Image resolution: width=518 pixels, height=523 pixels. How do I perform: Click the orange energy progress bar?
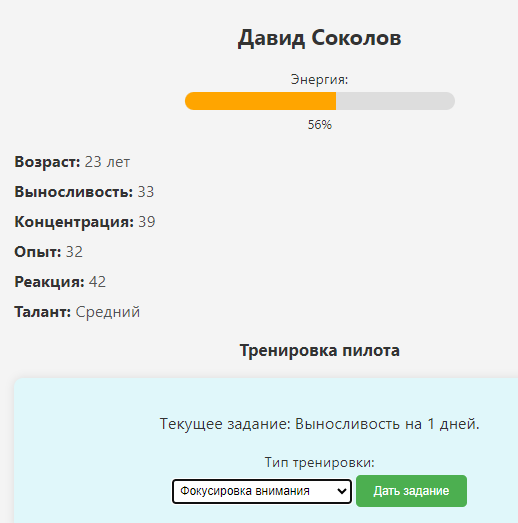click(x=320, y=101)
